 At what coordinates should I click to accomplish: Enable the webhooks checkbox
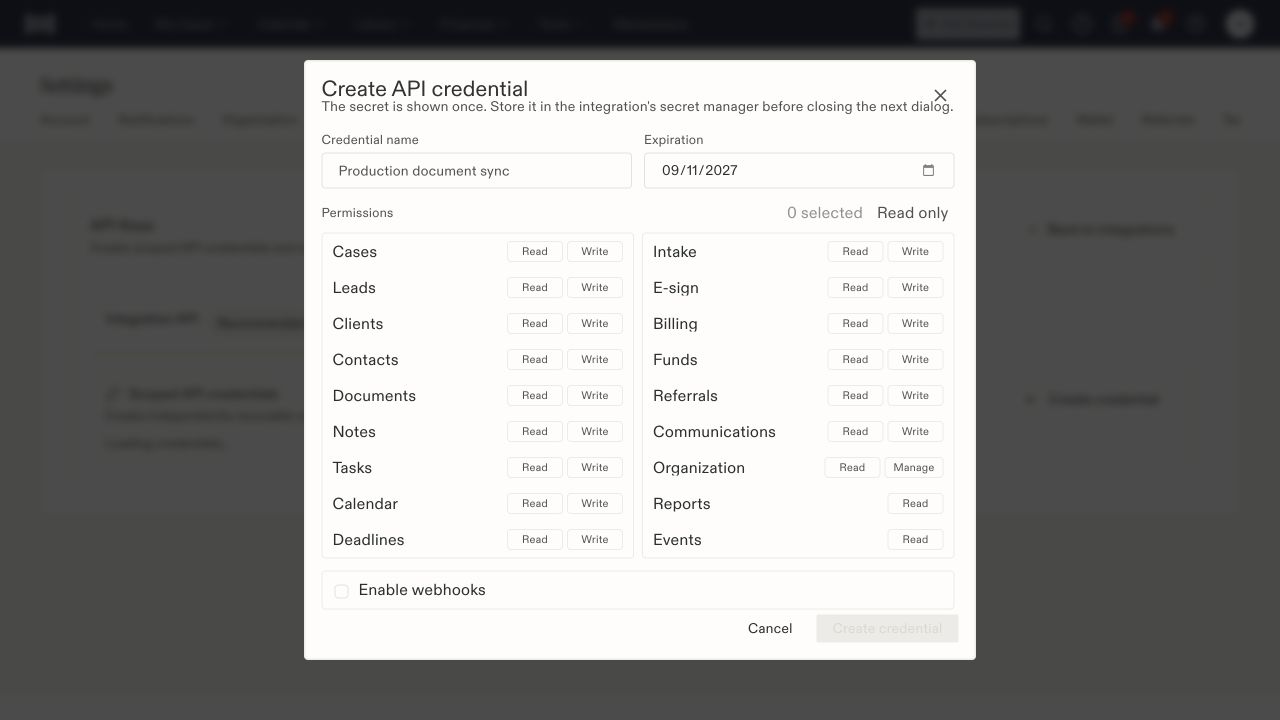341,591
